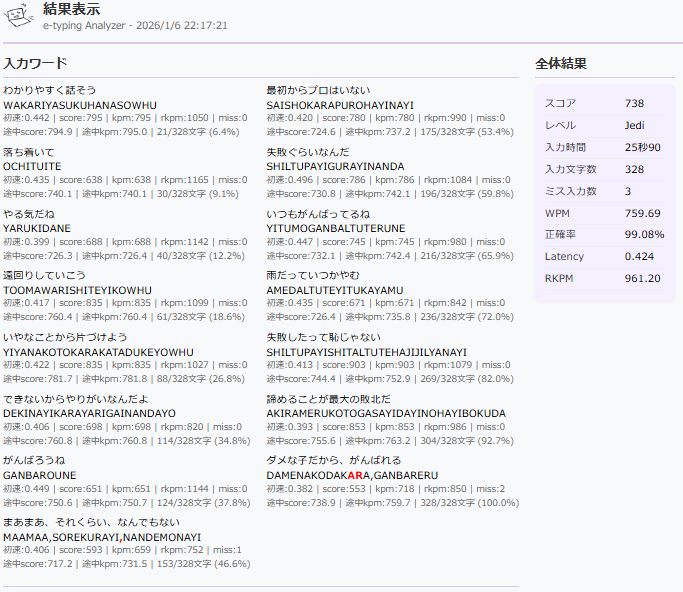Click the ミス入力数 row in results
The width and height of the screenshot is (683, 592).
604,191
